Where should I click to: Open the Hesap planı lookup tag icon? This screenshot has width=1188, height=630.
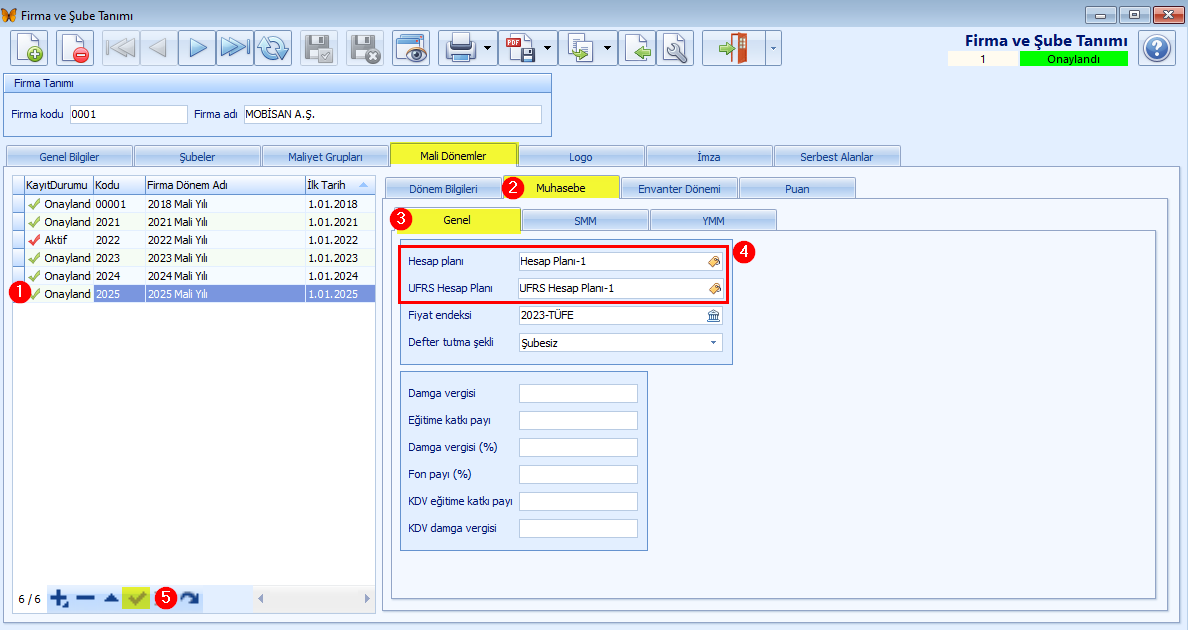point(714,261)
